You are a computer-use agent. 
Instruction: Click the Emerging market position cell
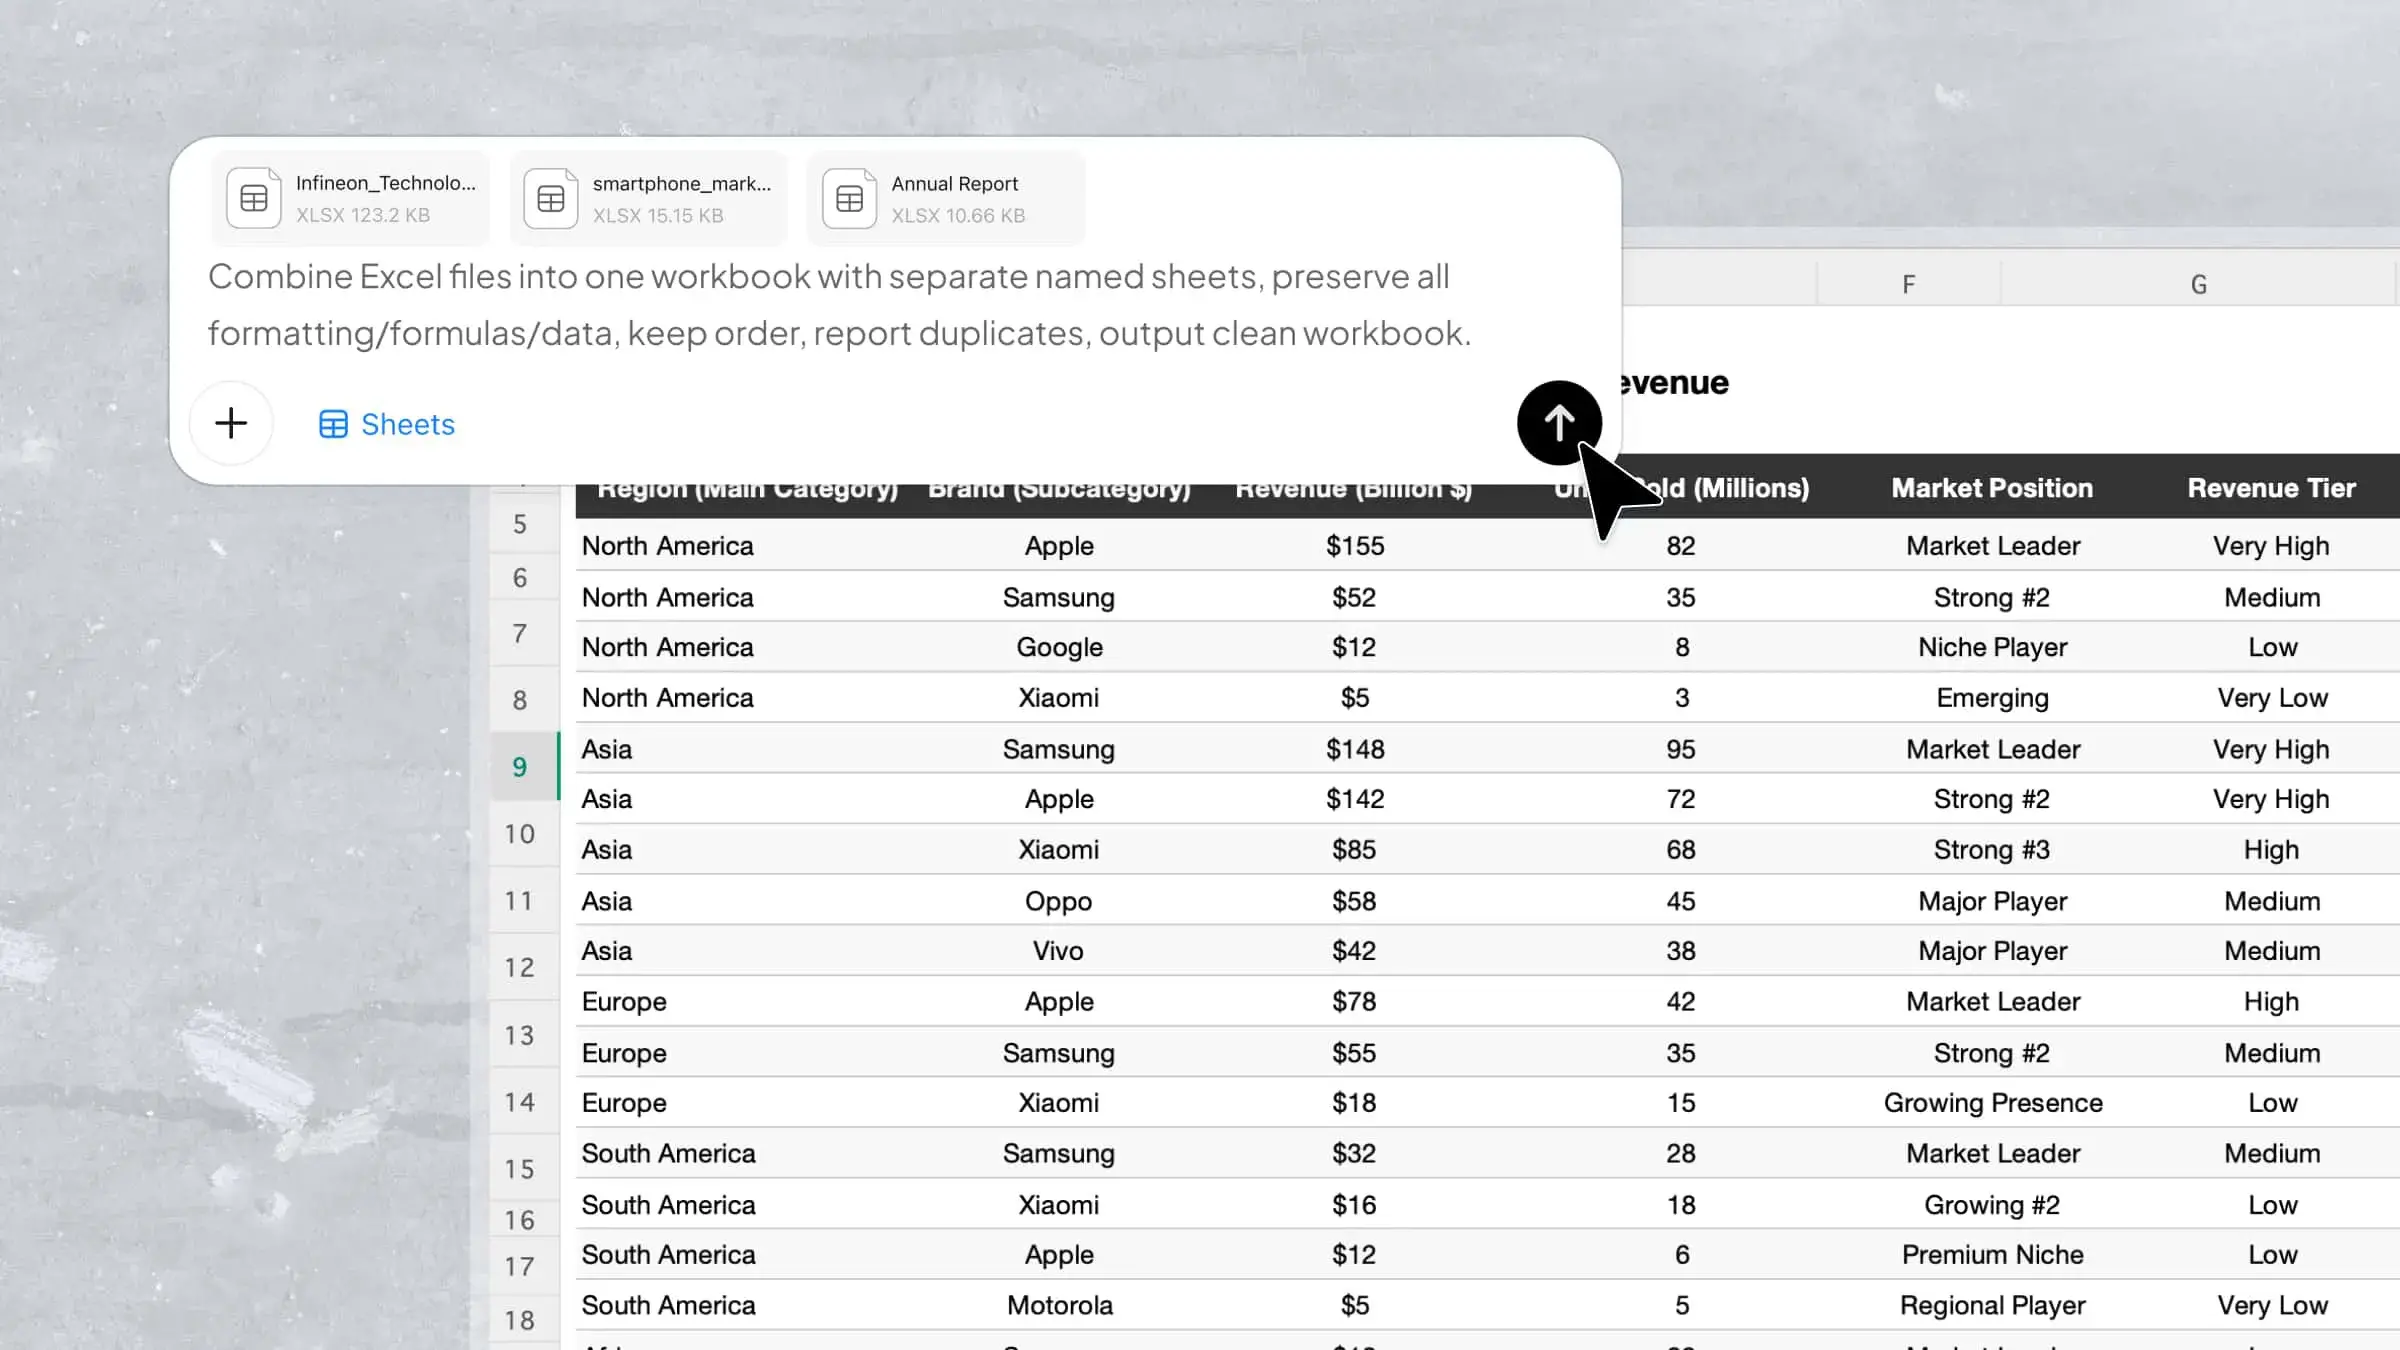click(1992, 697)
